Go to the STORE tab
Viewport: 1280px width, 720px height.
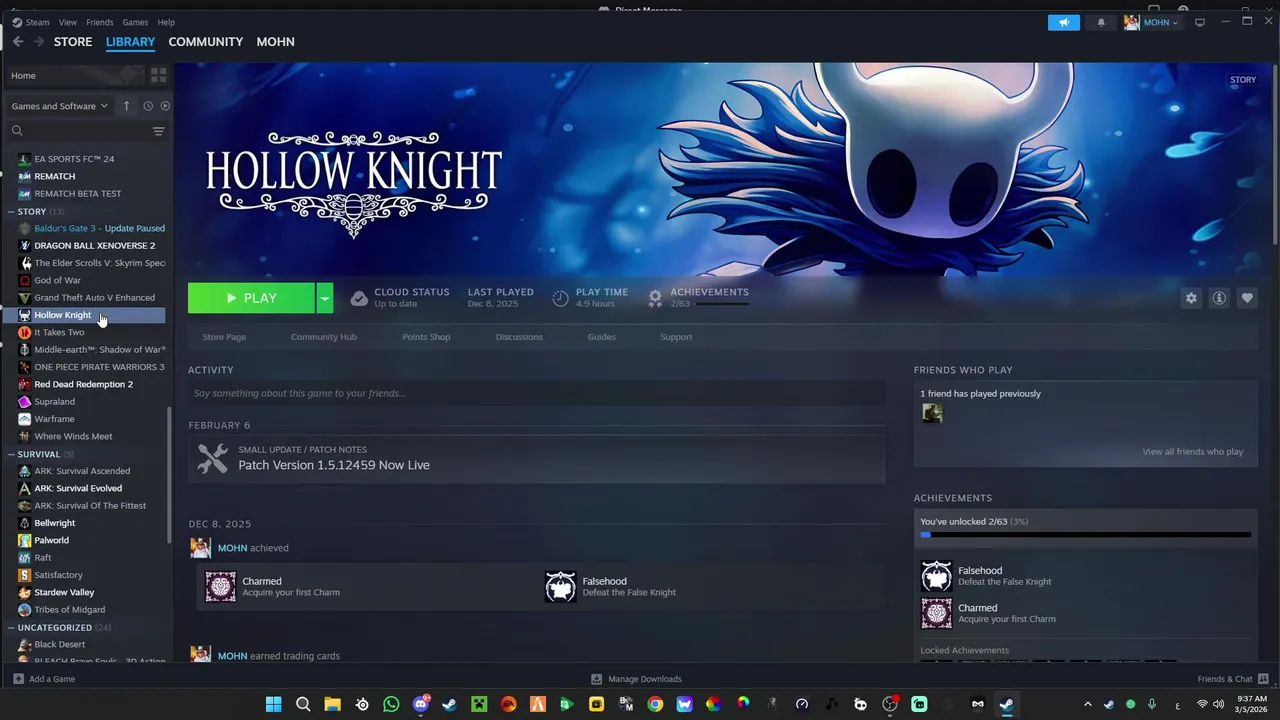point(73,42)
